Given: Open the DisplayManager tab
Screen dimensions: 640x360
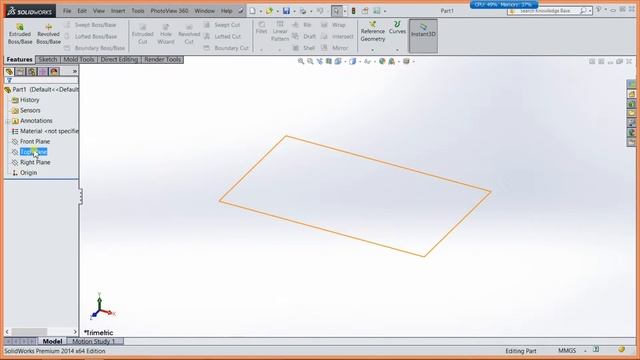Looking at the screenshot, I should point(54,71).
